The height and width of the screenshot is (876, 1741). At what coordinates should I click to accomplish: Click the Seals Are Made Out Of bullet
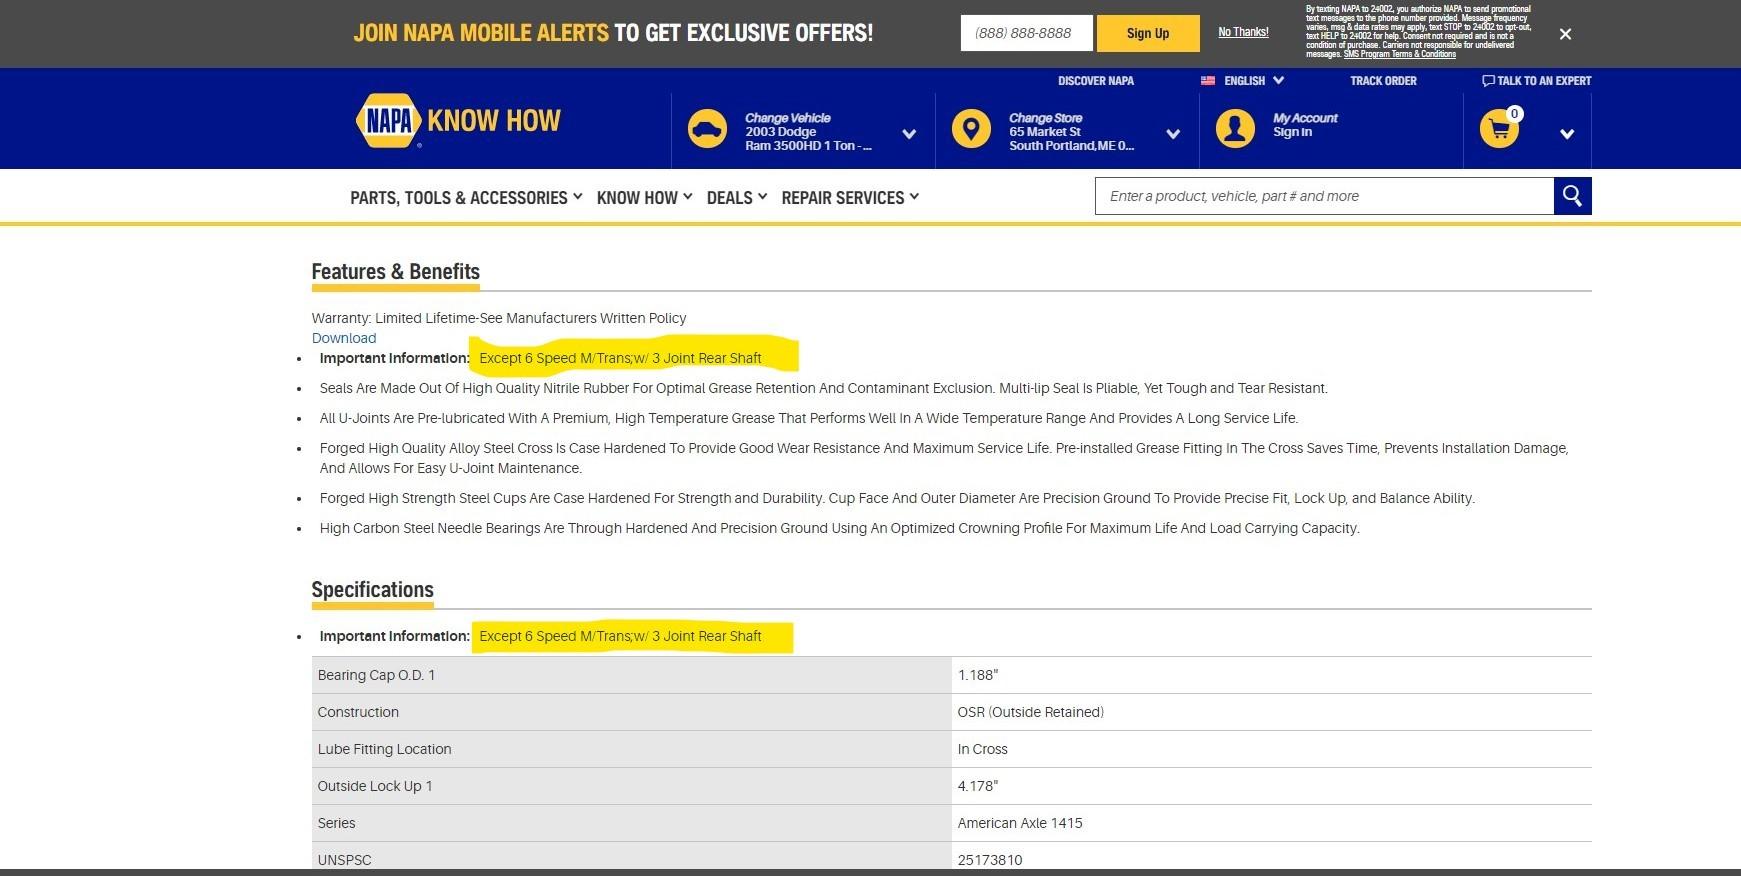point(824,388)
